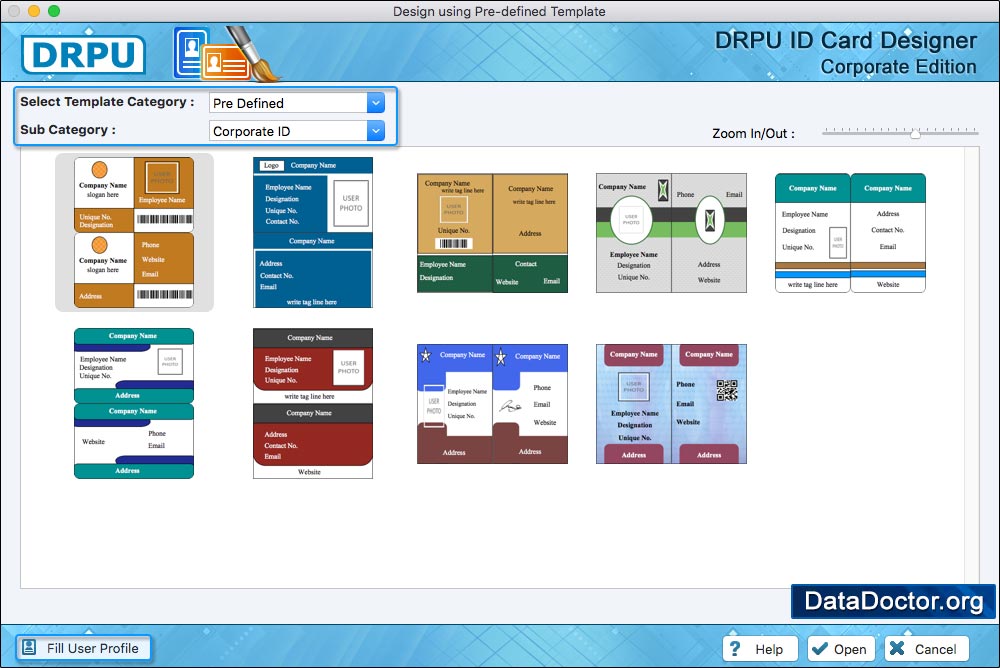Click the ID card designer brush icon
Screen dimensions: 1000x668
226,54
